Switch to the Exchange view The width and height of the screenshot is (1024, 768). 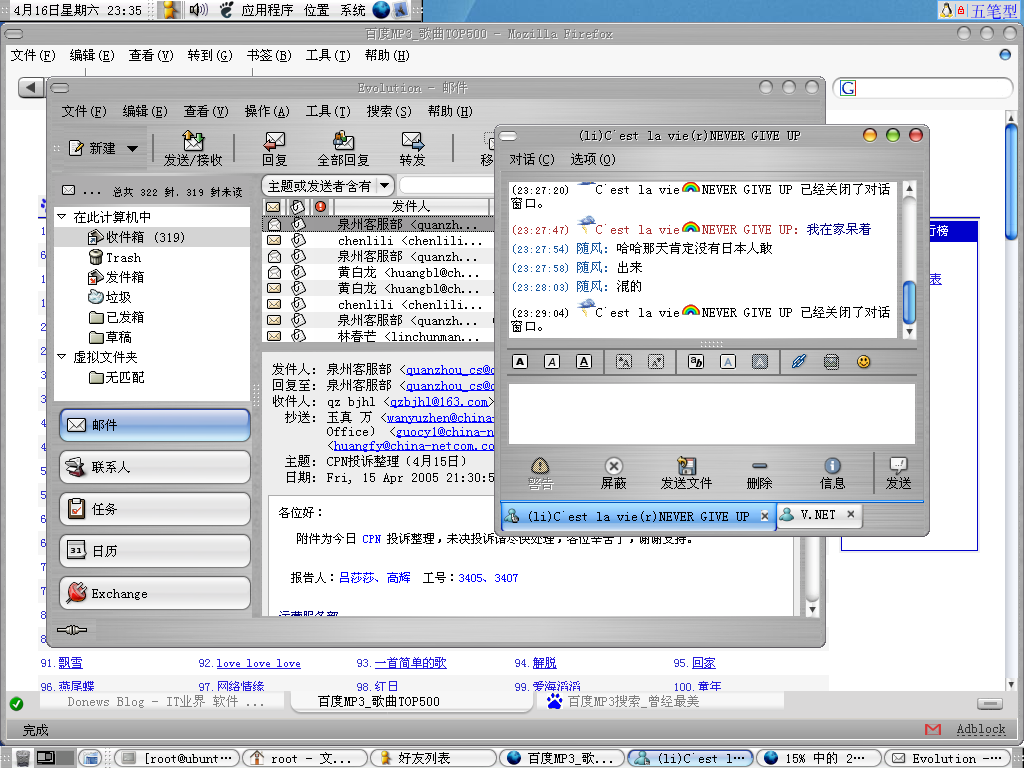point(155,593)
